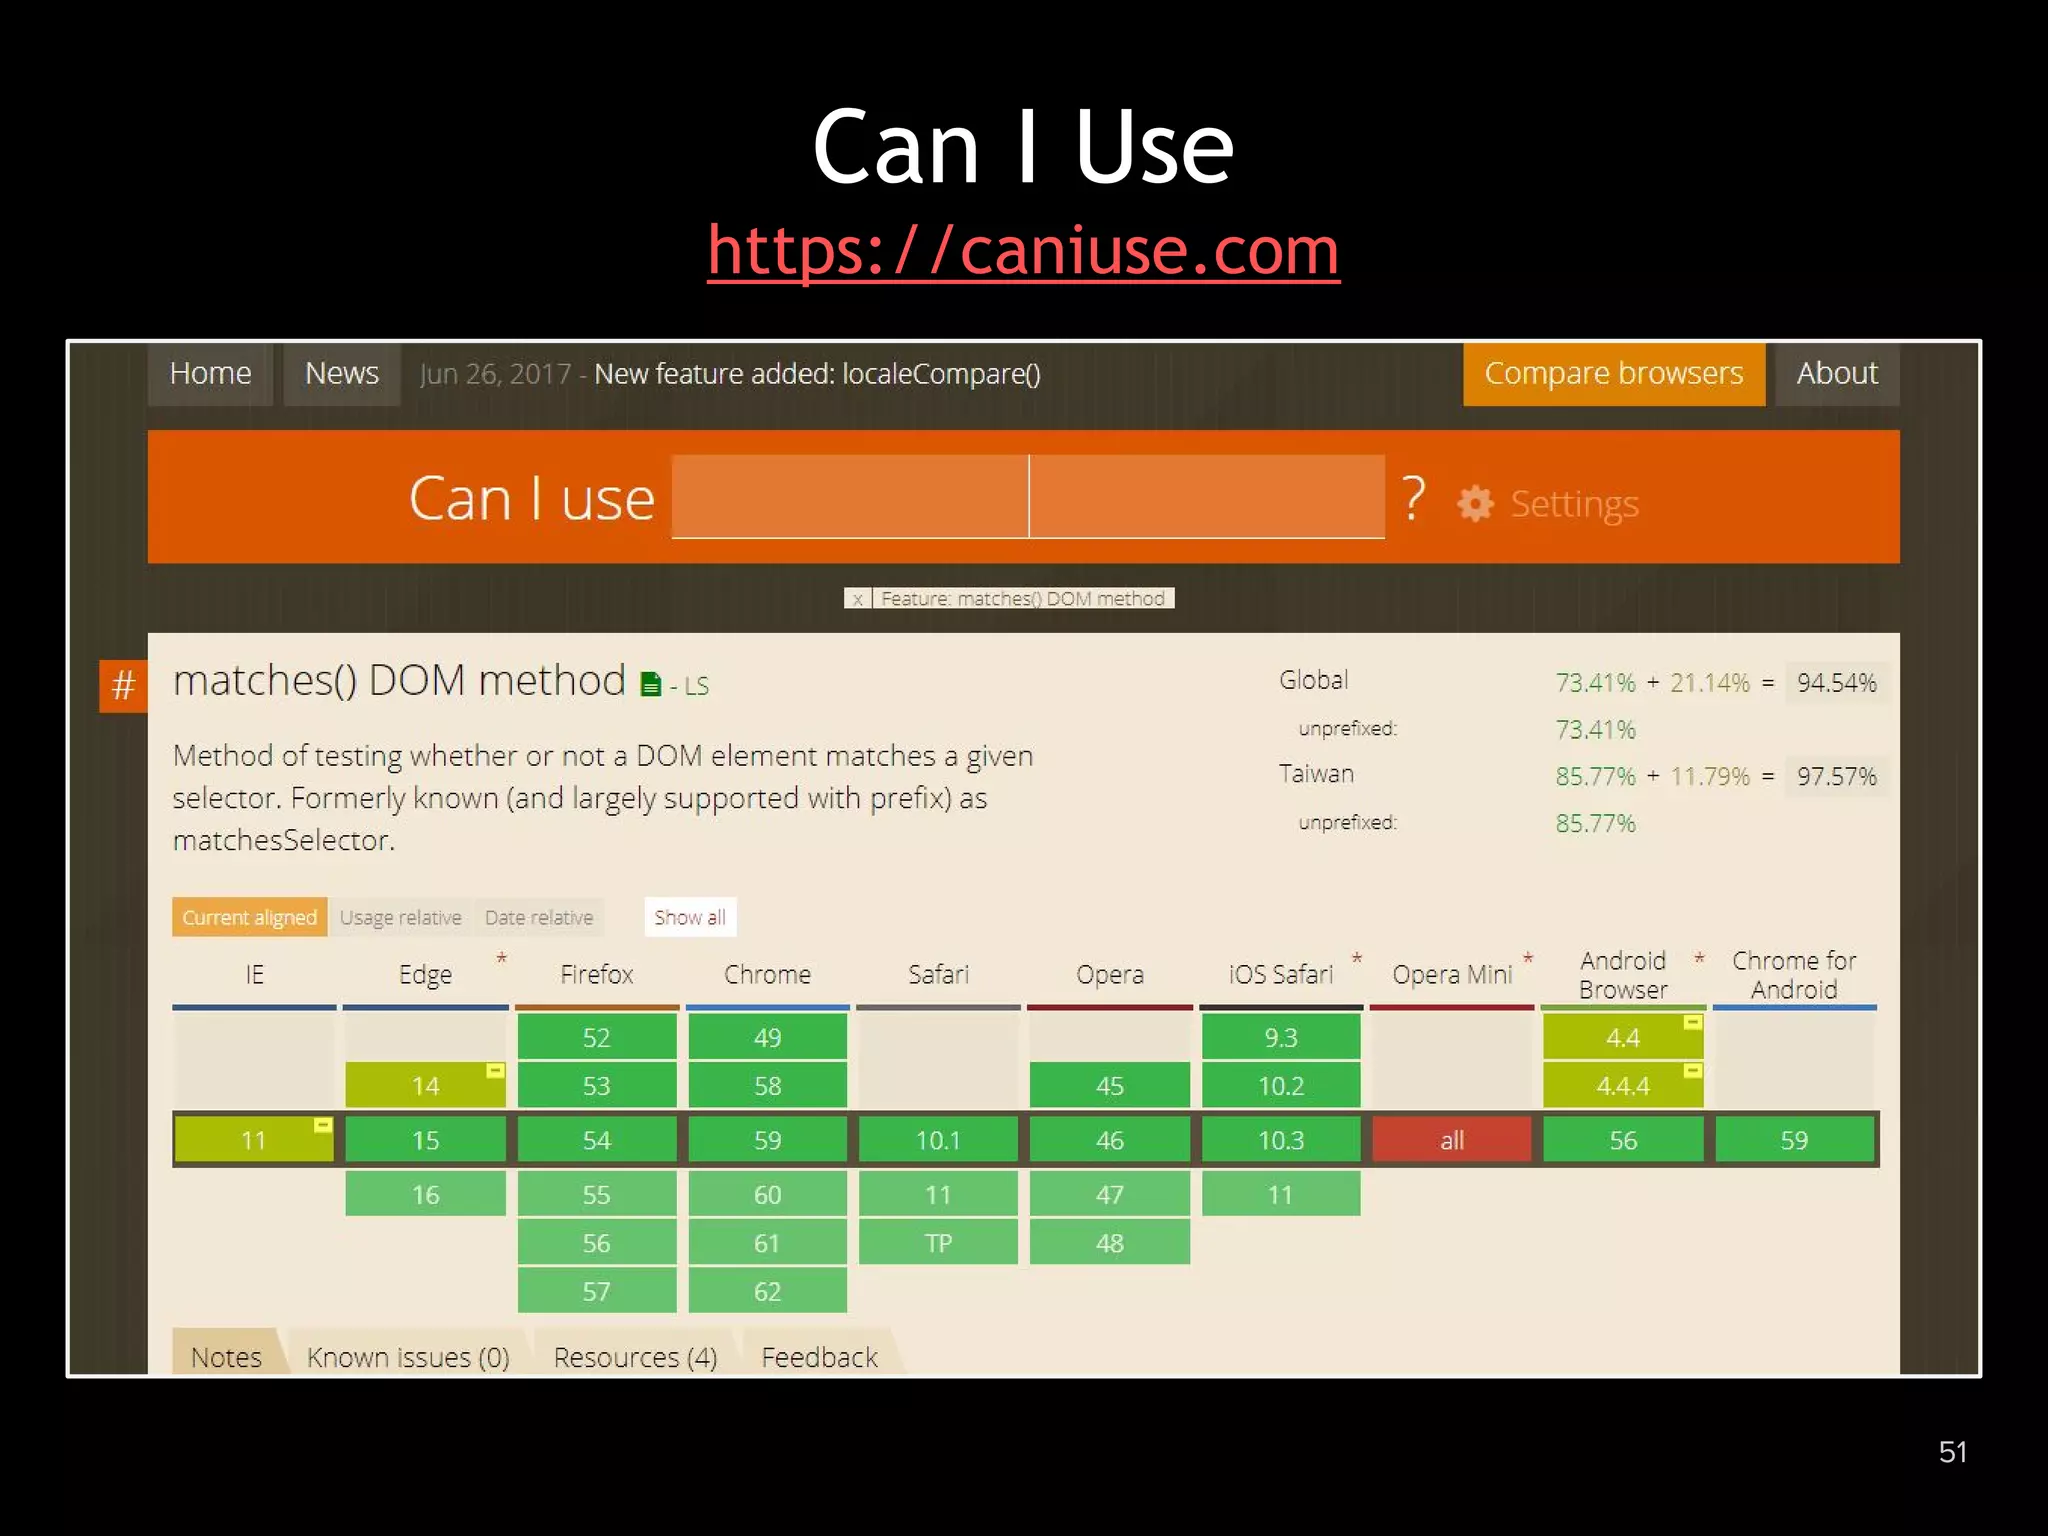Click the # permalink icon beside the feature title
The image size is (2048, 1536).
click(122, 686)
